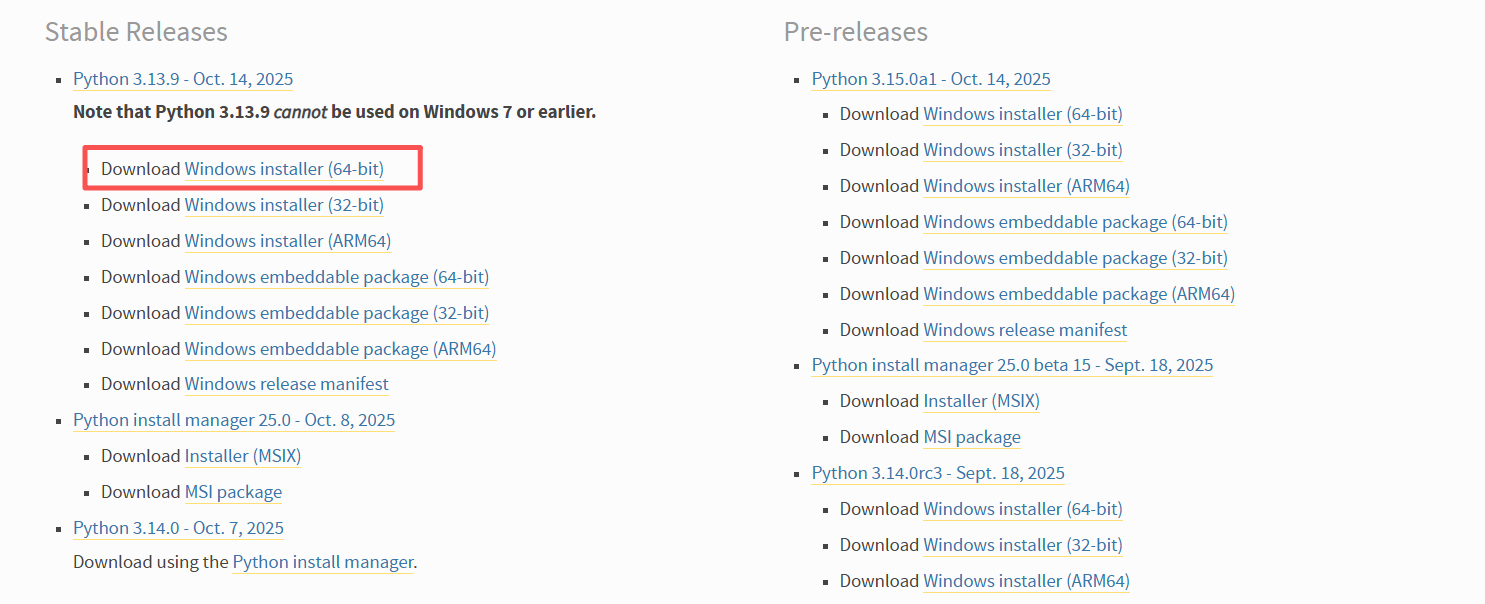The image size is (1485, 604).
Task: Download the stable Windows embeddable package (ARM64)
Action: [x=340, y=349]
